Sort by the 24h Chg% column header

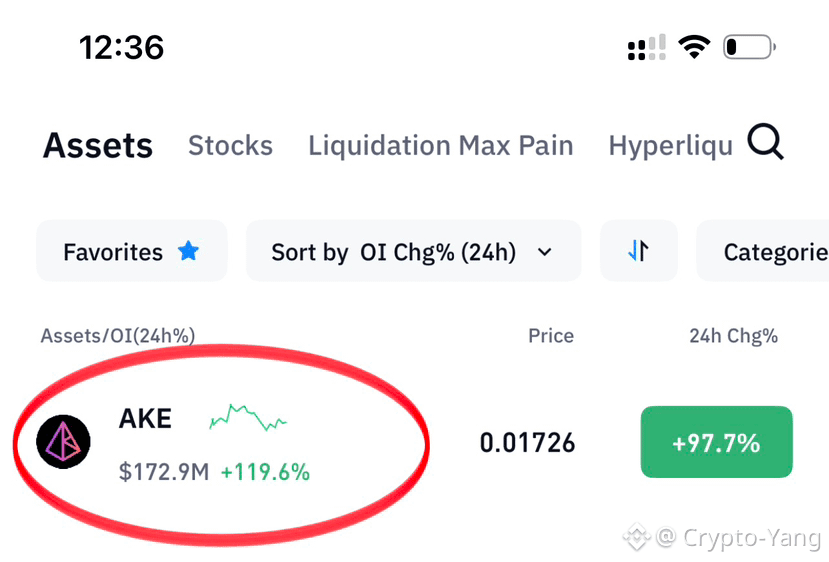click(x=733, y=336)
